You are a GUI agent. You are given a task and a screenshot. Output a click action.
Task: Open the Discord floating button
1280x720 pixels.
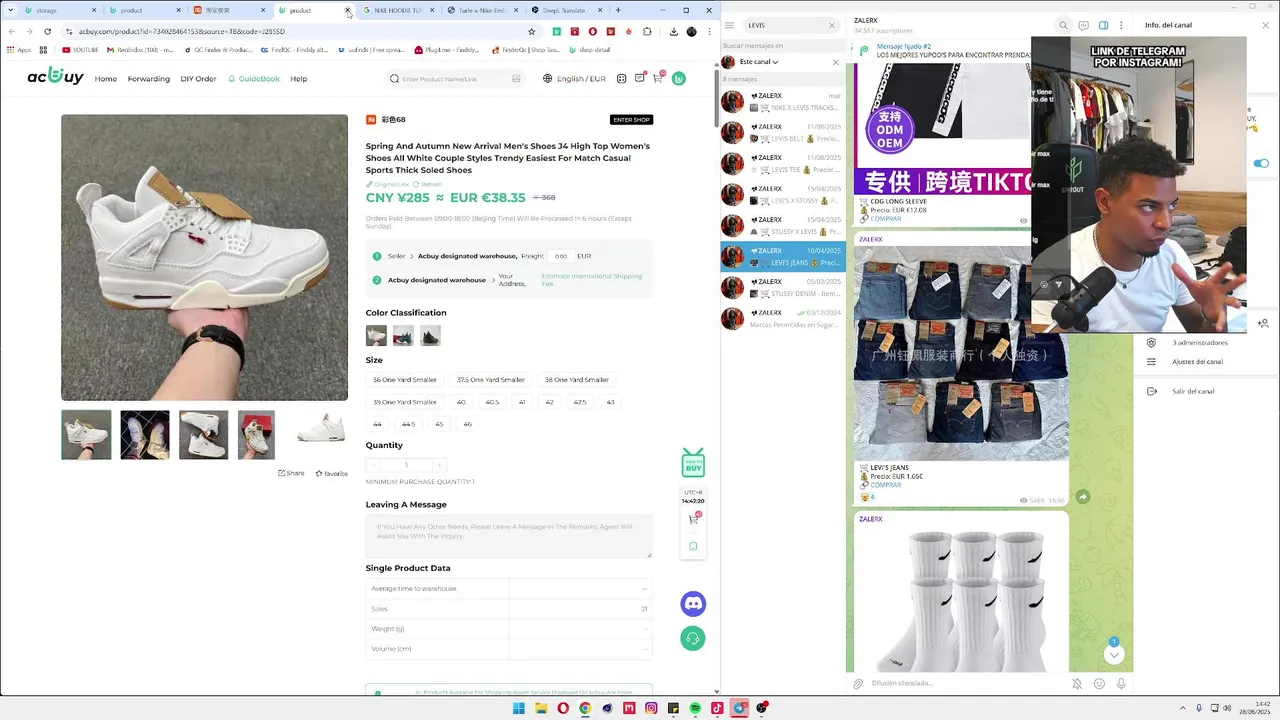click(693, 603)
